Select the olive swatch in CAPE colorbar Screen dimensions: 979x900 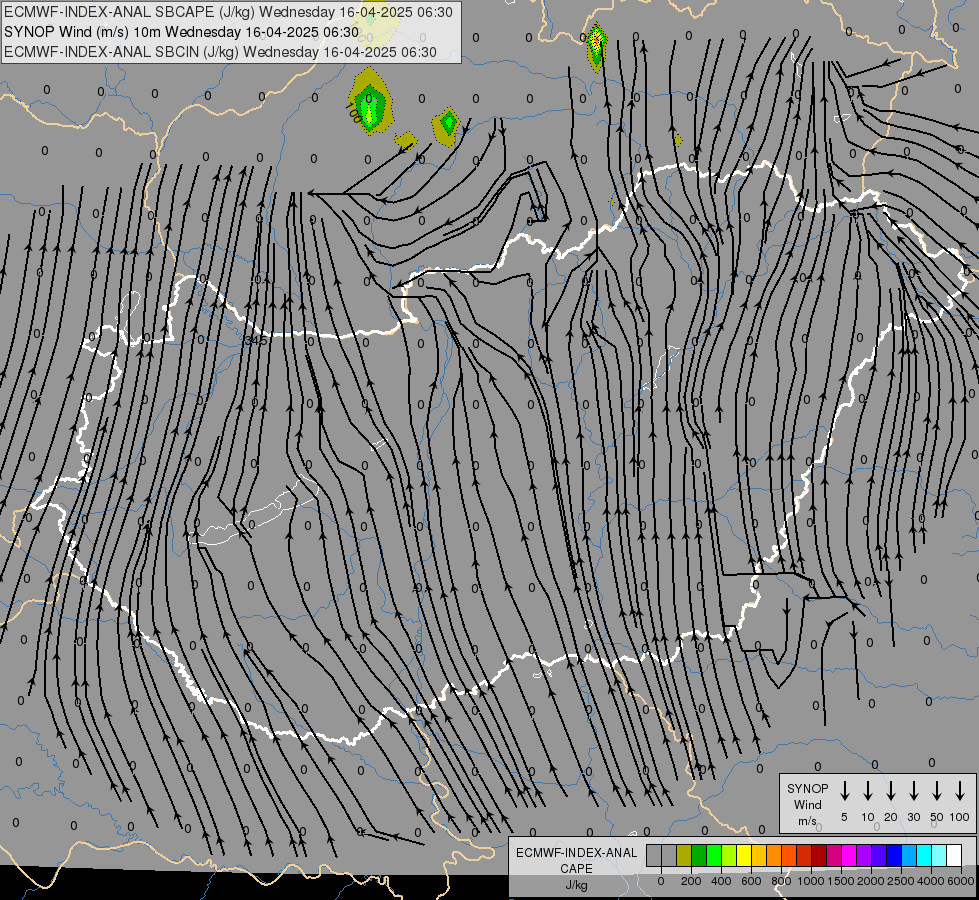coord(684,856)
